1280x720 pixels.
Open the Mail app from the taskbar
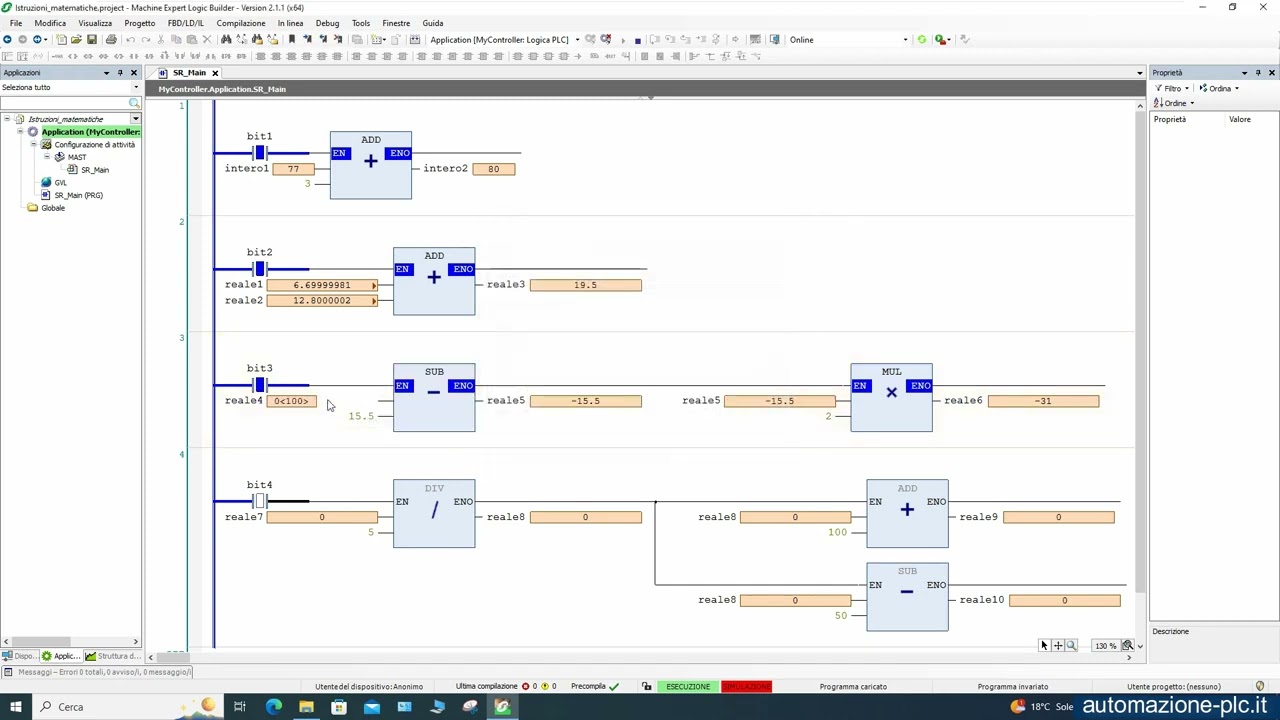(372, 707)
